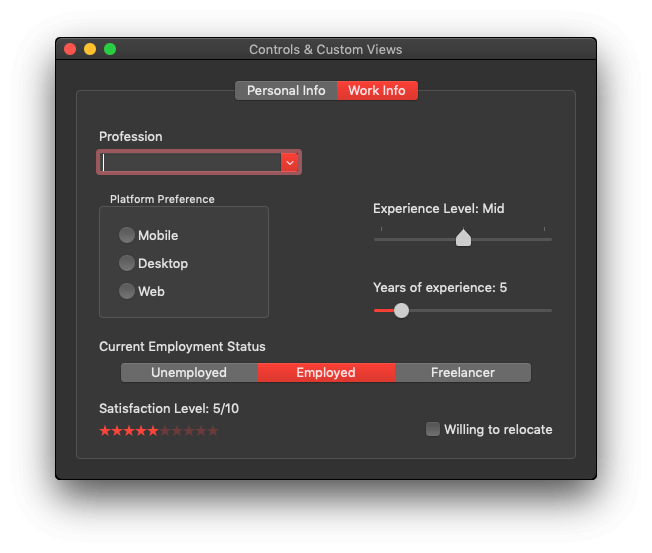
Task: Click the yellow minimize window button
Action: 90,49
